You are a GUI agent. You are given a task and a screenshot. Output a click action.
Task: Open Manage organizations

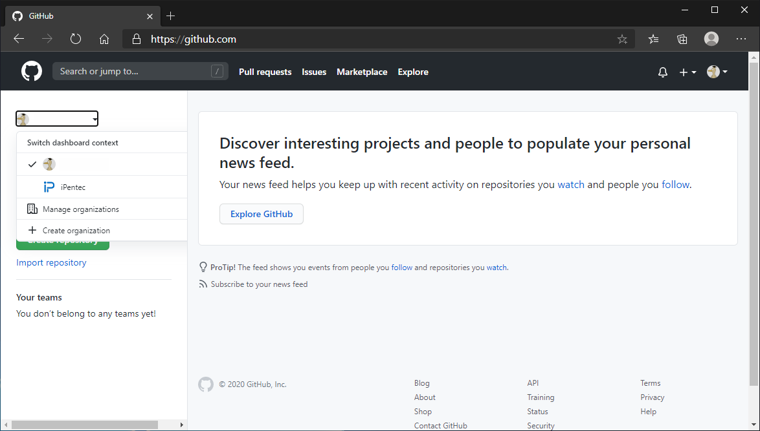102,209
